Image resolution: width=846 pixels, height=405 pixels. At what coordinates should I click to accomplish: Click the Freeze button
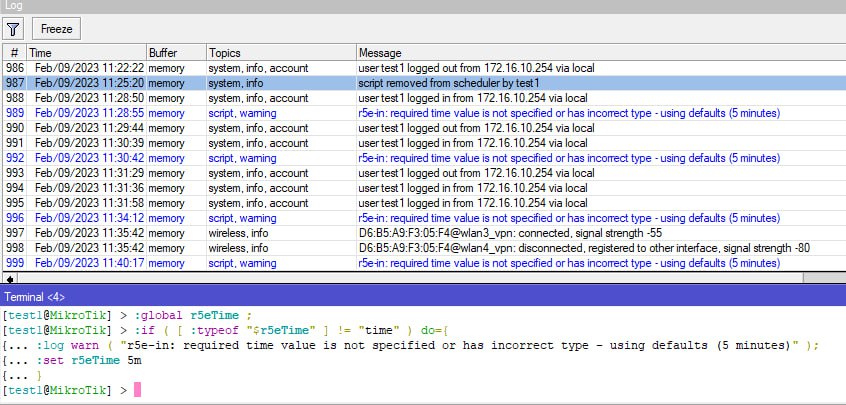tap(56, 29)
